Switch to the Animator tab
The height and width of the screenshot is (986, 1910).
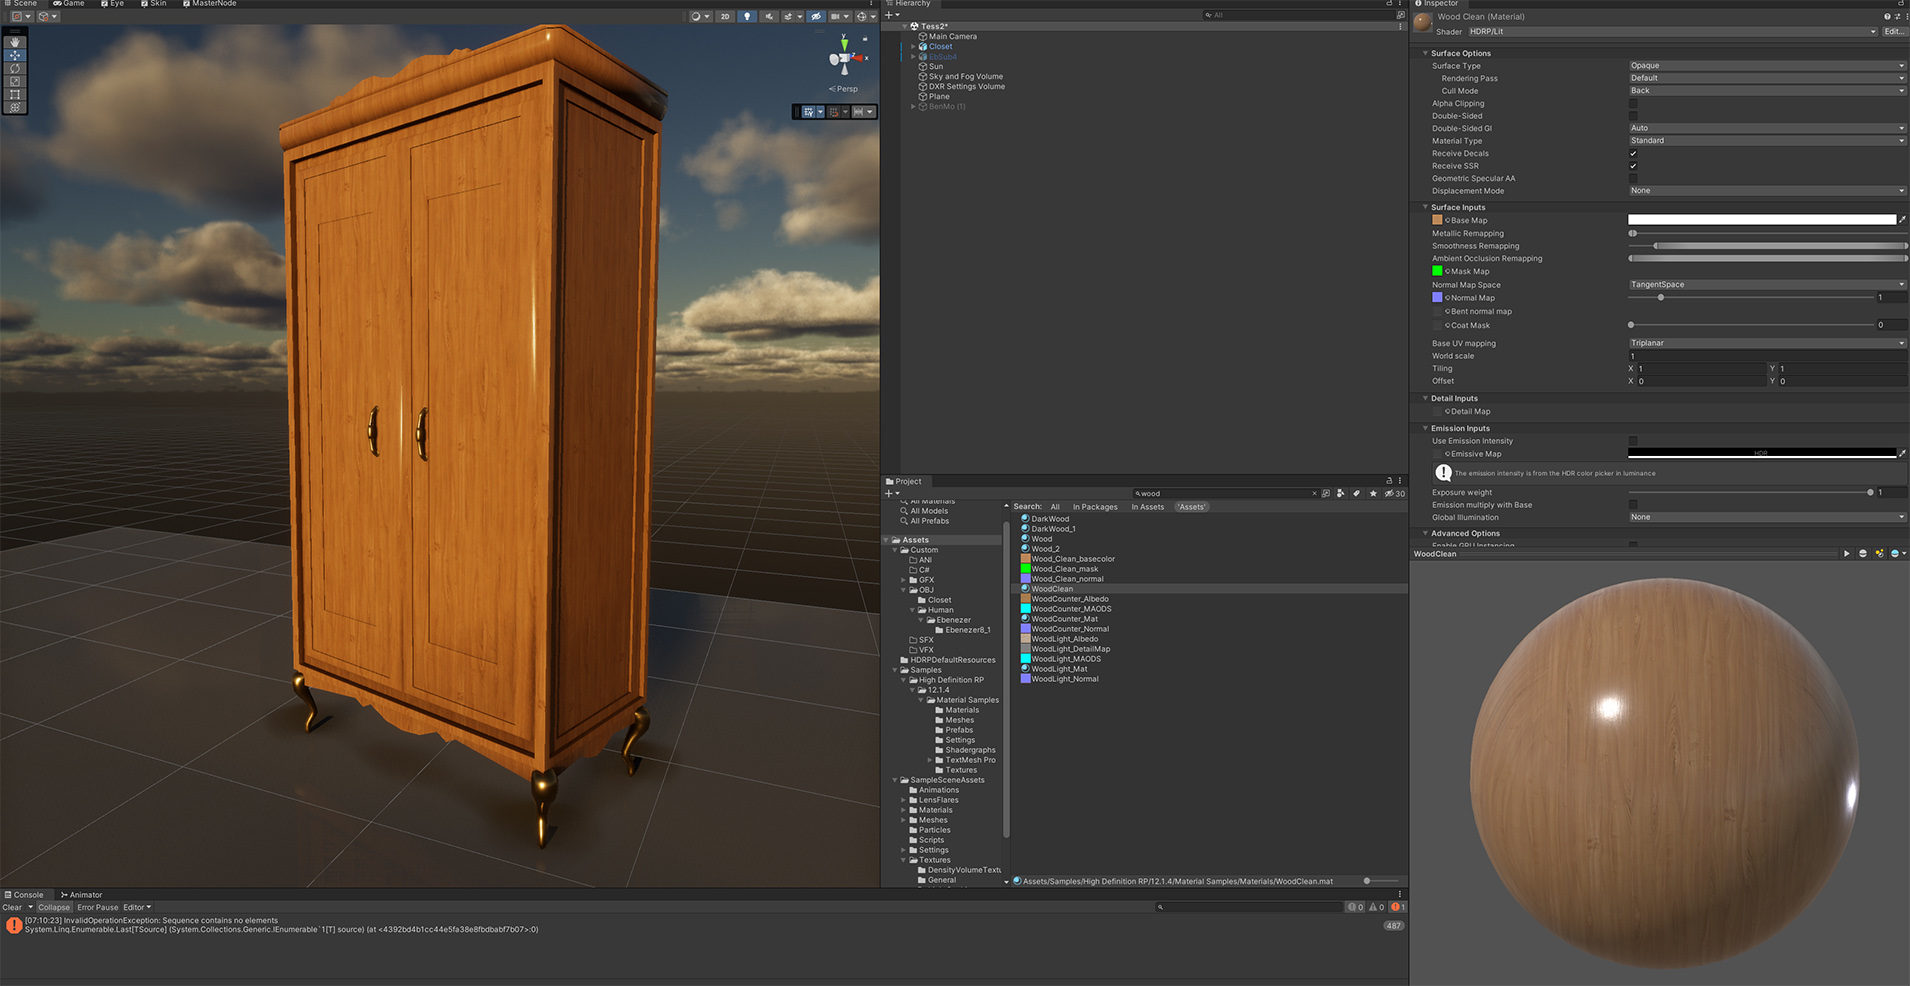pyautogui.click(x=81, y=894)
